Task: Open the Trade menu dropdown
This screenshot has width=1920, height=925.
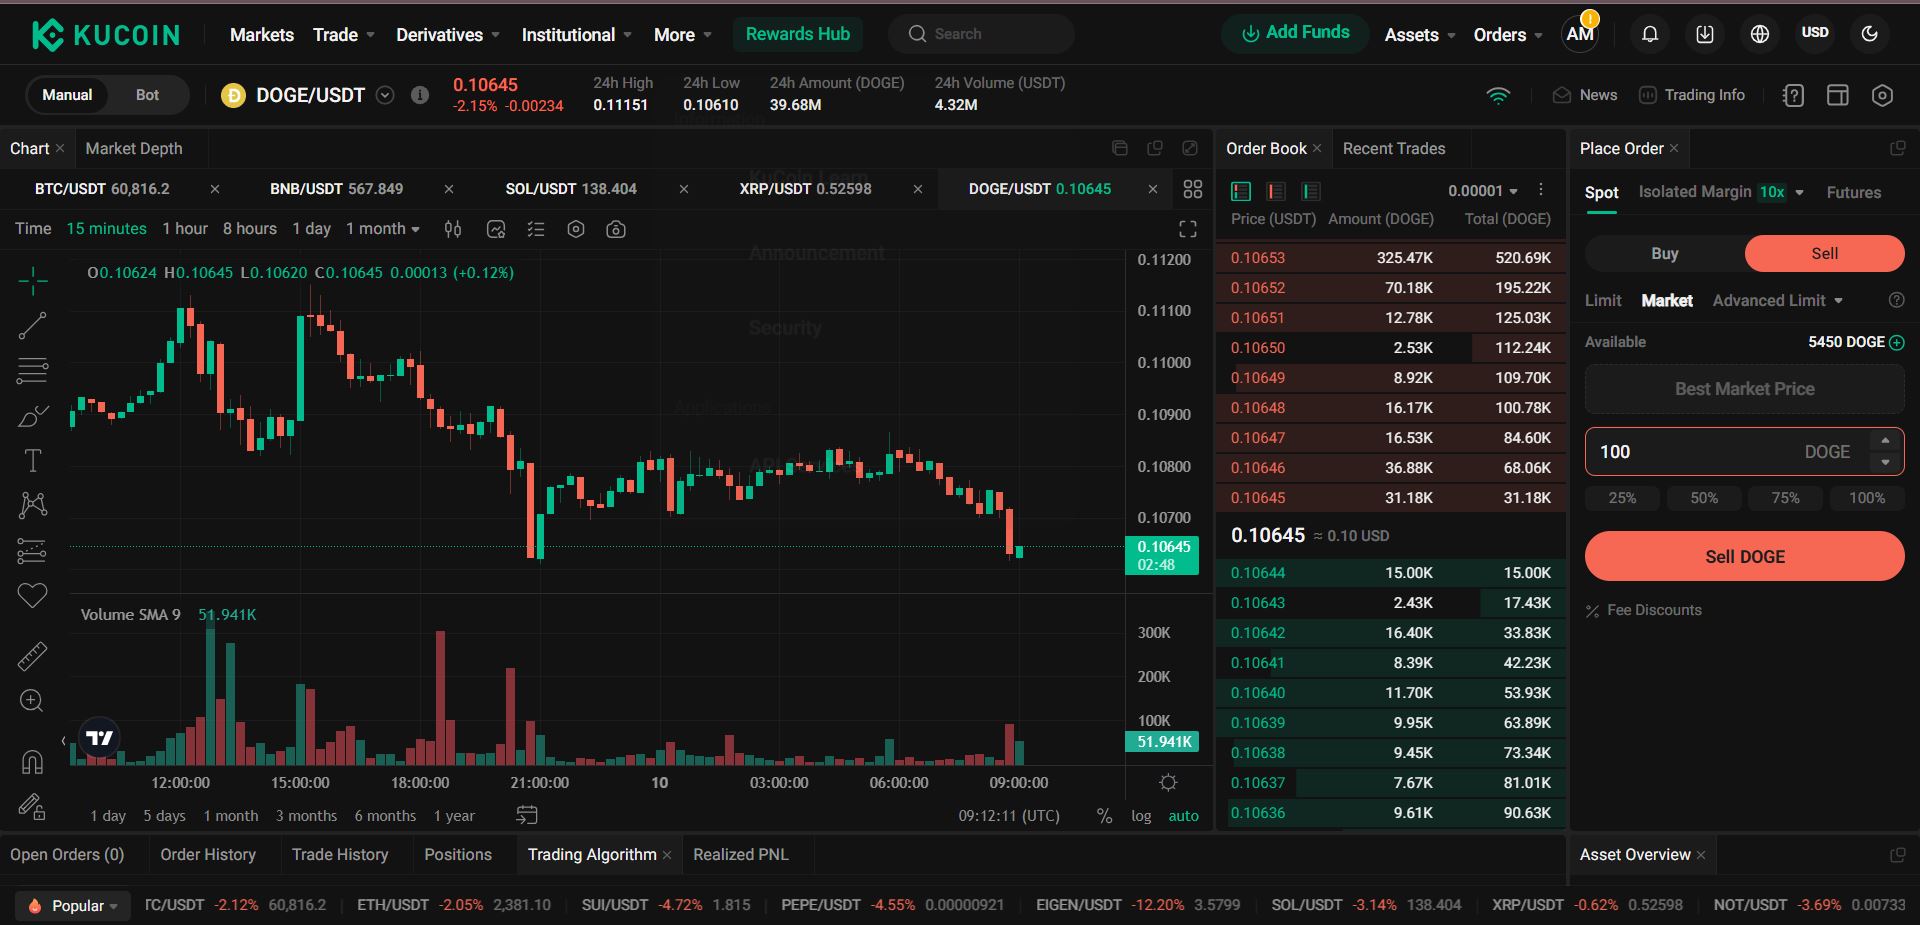Action: 344,34
